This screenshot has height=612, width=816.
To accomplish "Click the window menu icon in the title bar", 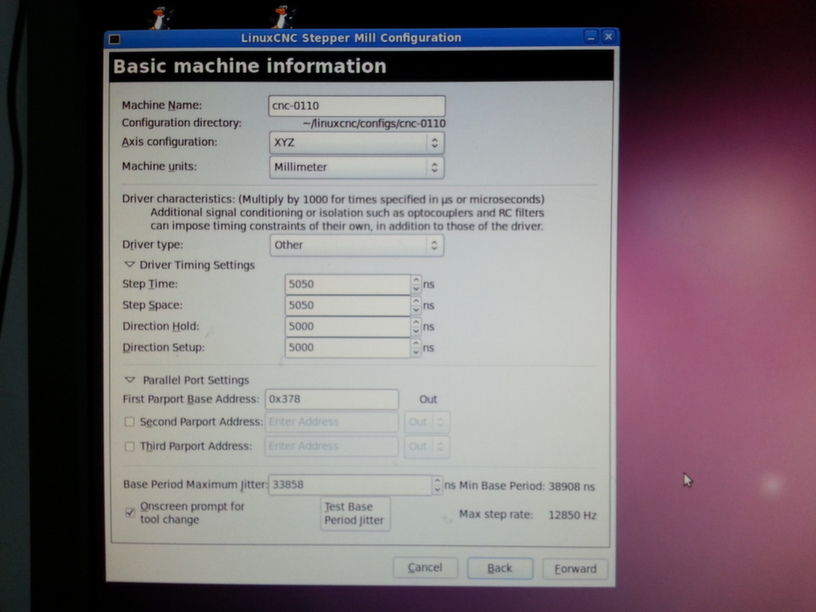I will click(x=114, y=39).
